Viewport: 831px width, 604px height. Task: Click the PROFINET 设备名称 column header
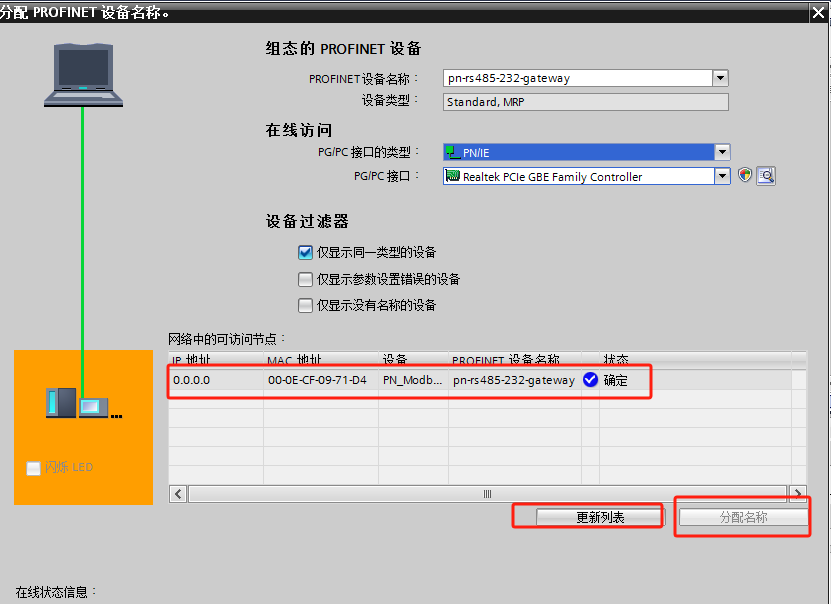coord(515,360)
